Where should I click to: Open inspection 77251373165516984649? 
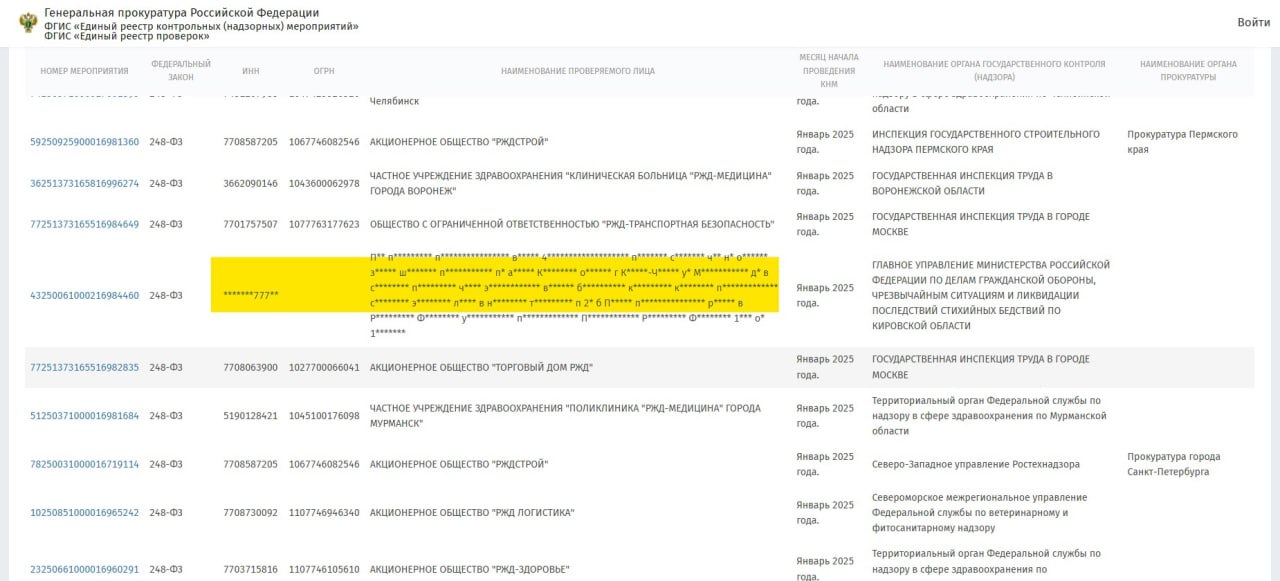pos(84,224)
